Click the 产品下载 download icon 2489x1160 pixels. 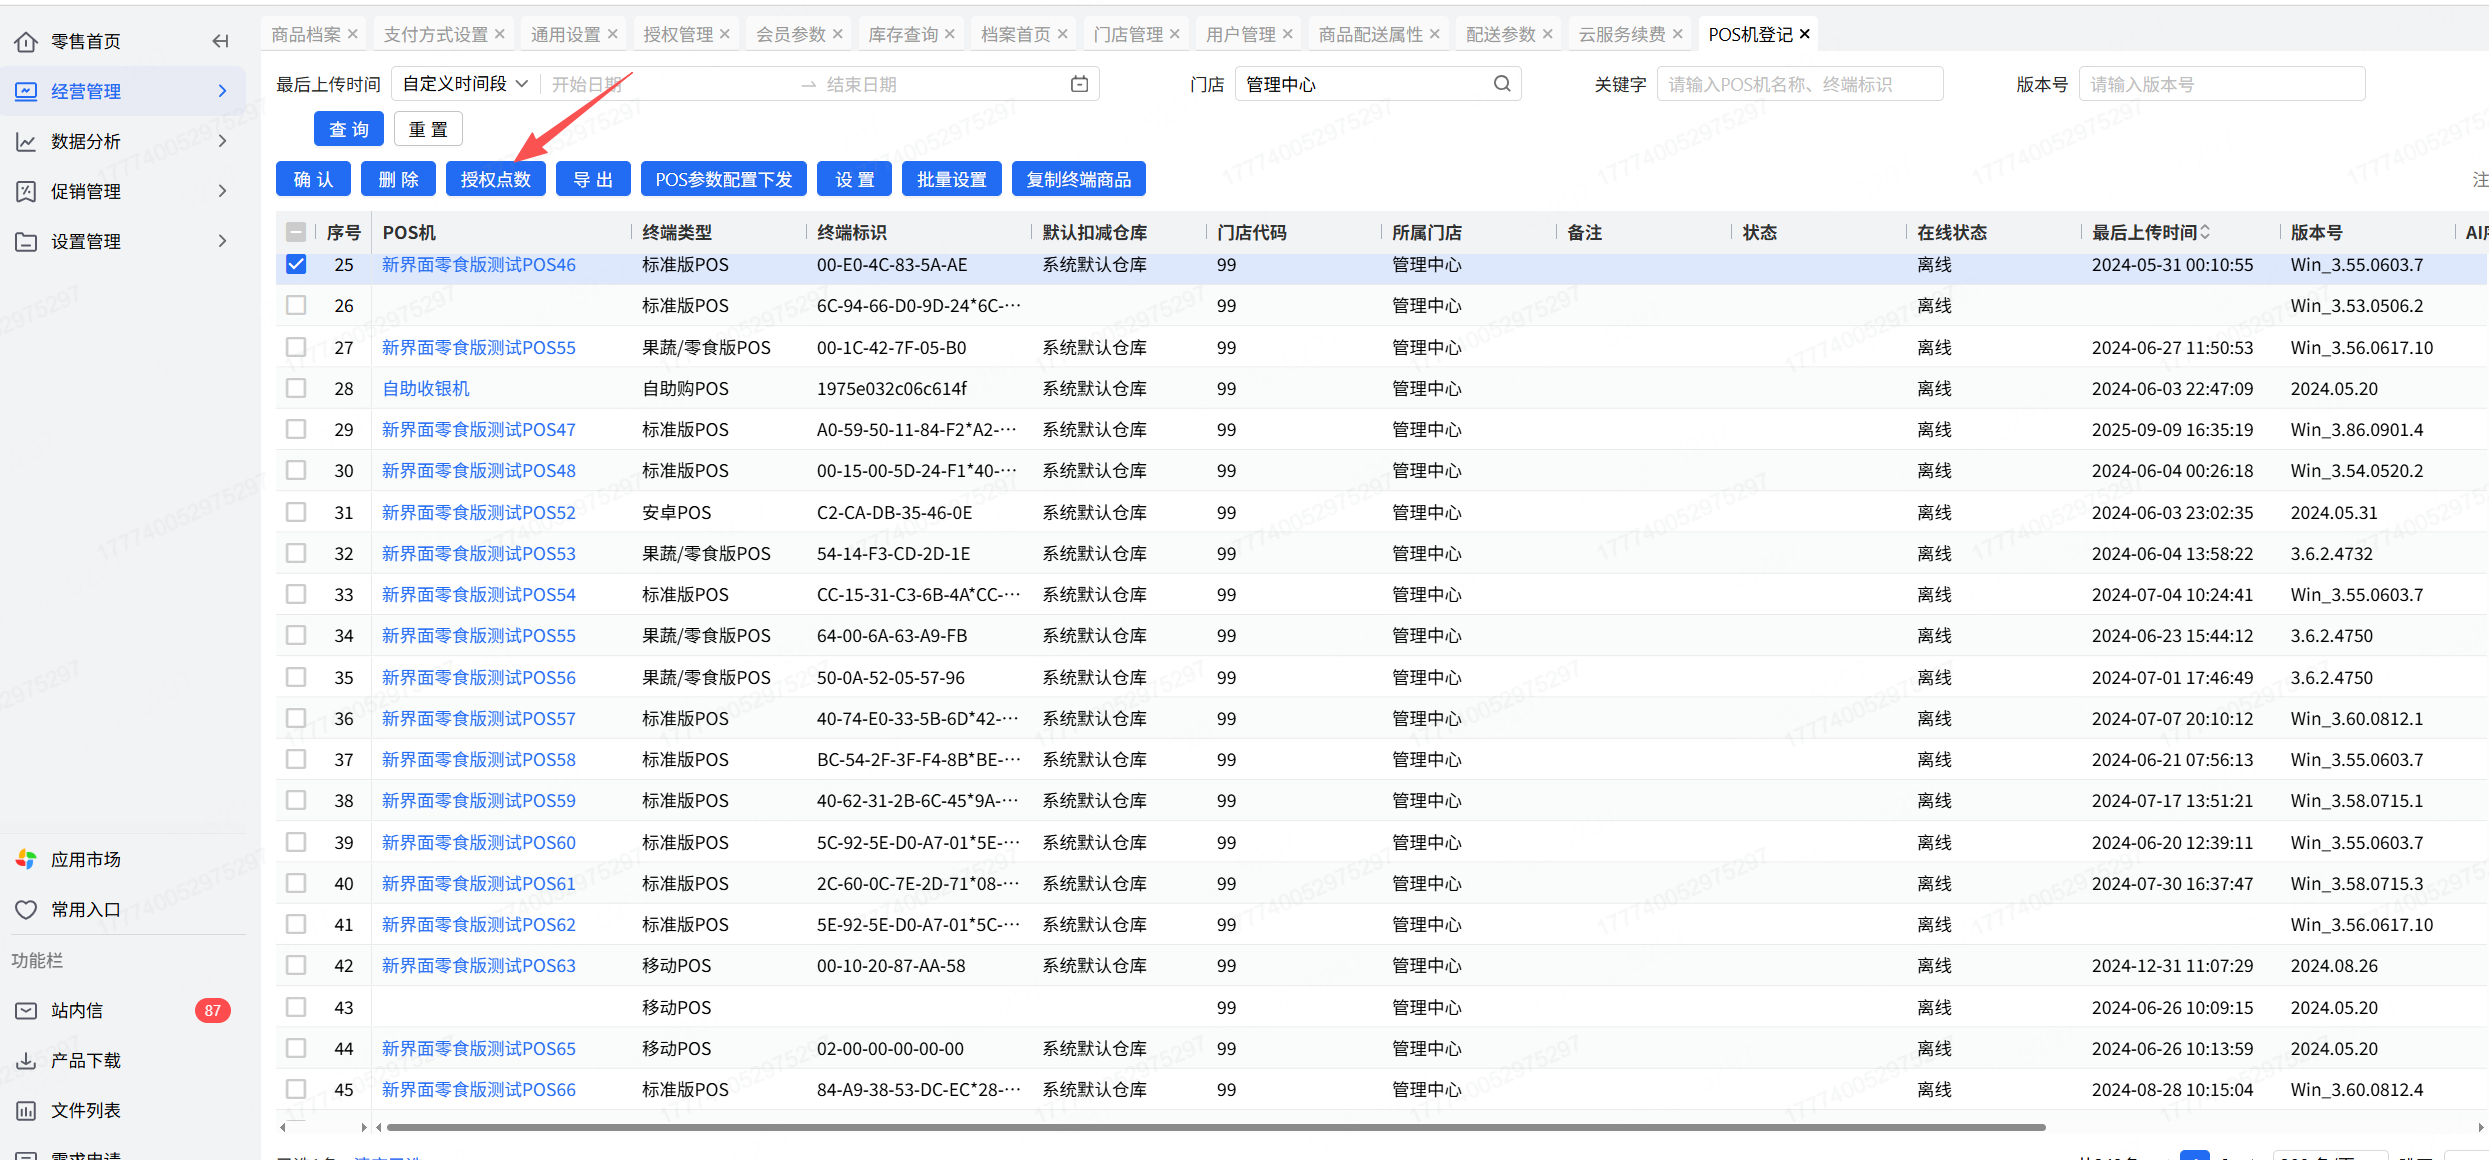(26, 1061)
